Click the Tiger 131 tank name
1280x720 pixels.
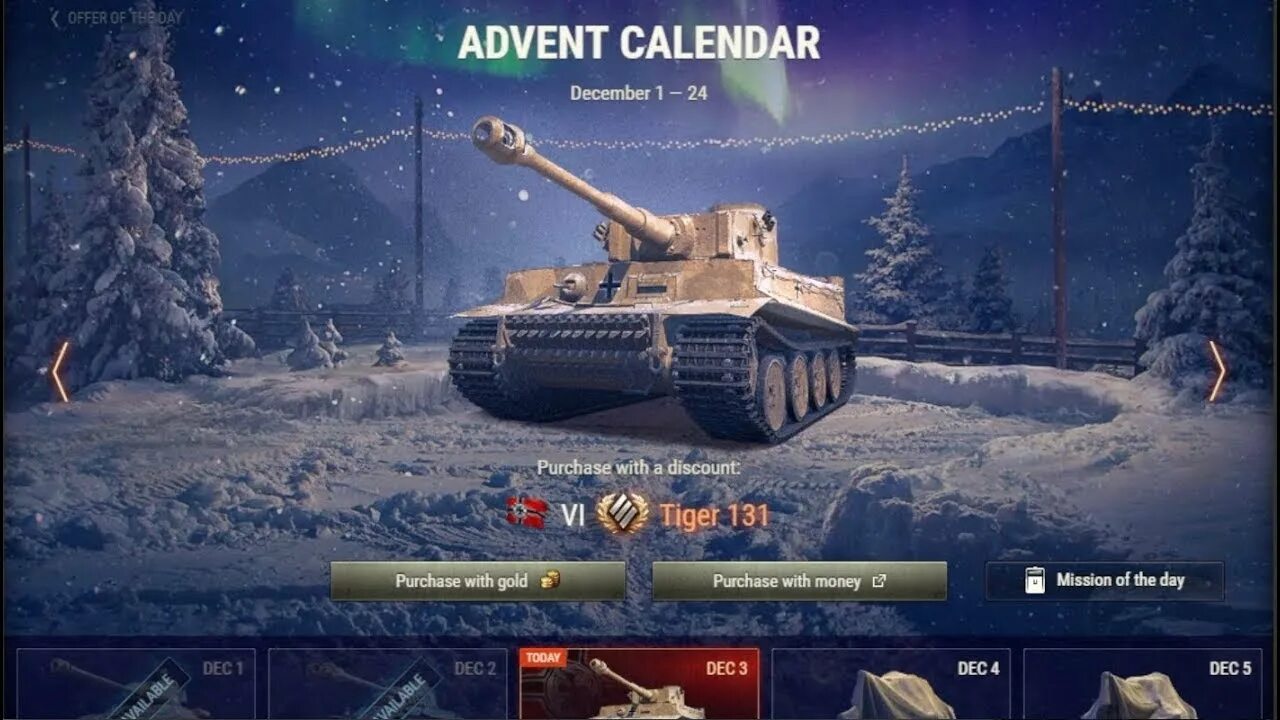714,516
